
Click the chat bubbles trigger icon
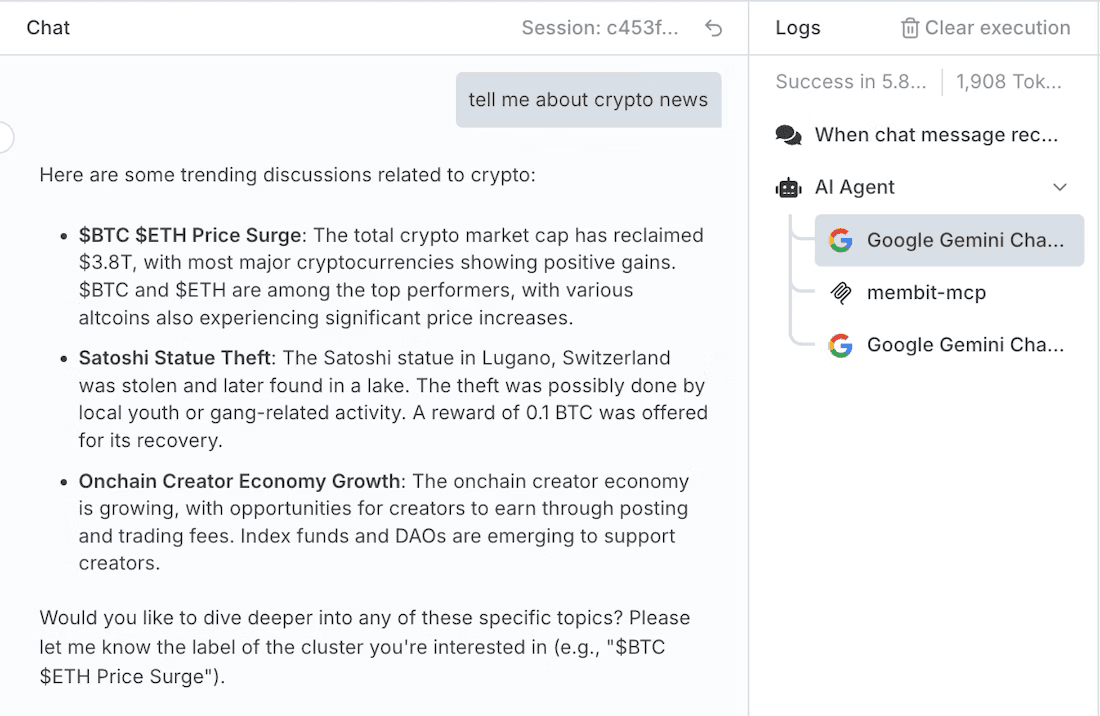(x=789, y=135)
